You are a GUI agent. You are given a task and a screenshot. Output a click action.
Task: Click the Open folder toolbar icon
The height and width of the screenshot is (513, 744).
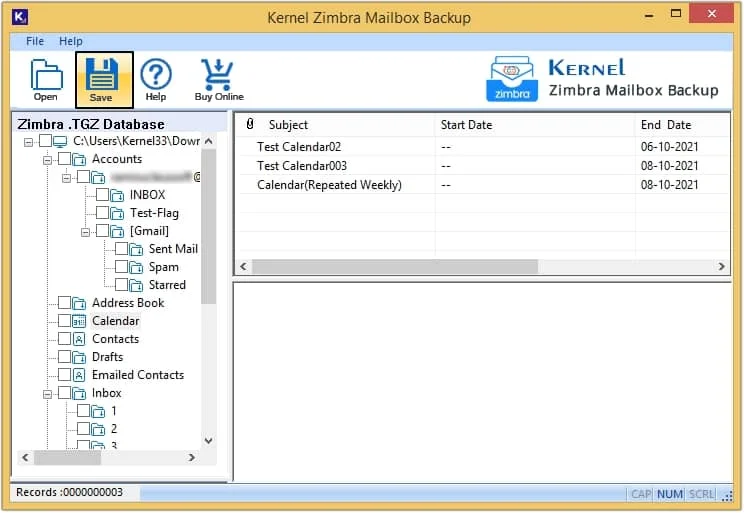point(46,75)
